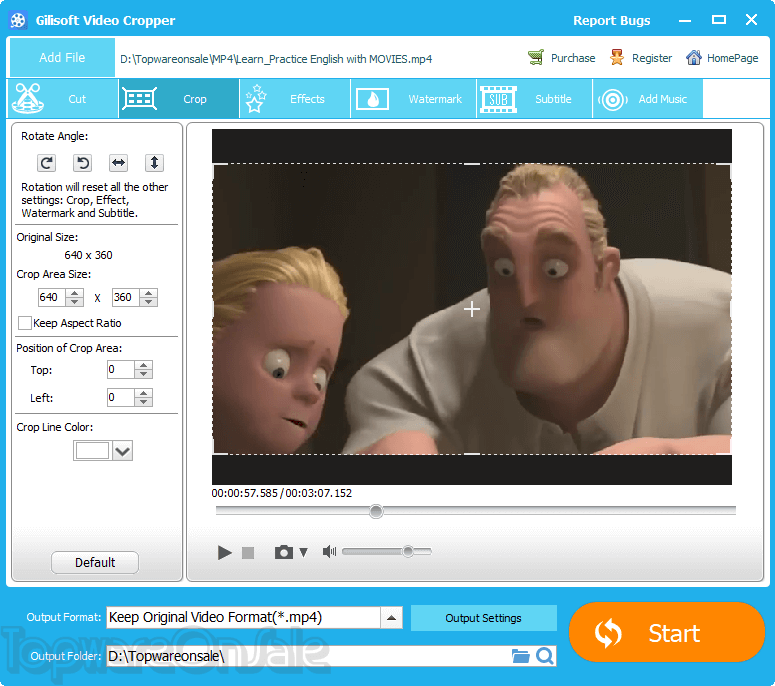This screenshot has width=775, height=686.
Task: Rotate video clockwise using rotate right icon
Action: (46, 163)
